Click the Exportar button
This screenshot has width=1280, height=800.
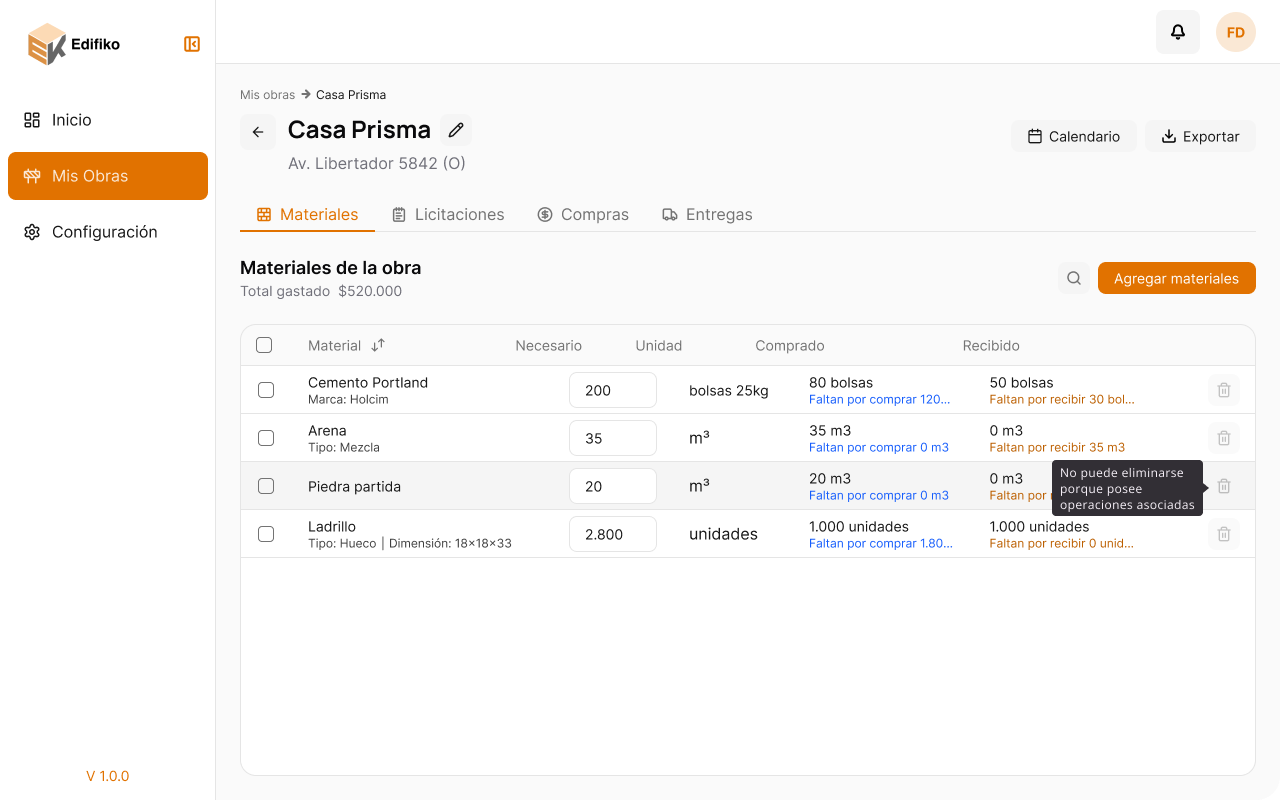pyautogui.click(x=1200, y=136)
